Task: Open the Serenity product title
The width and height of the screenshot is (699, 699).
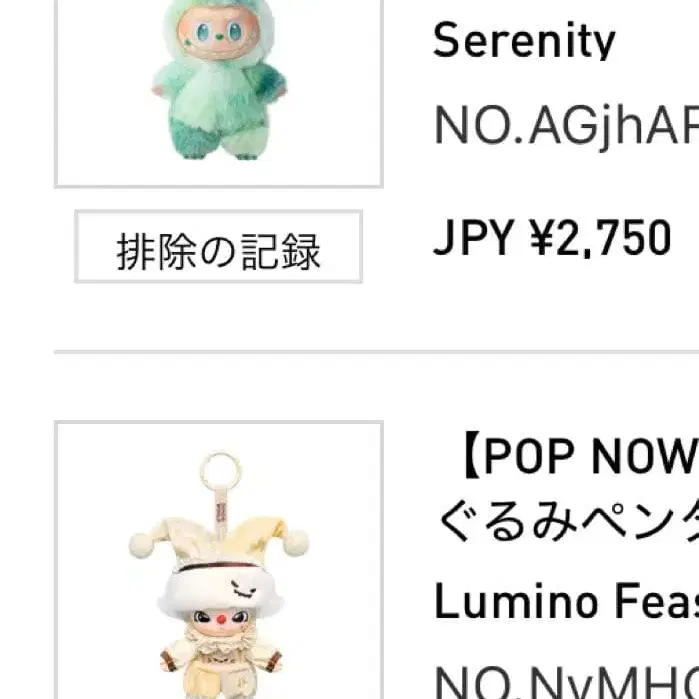Action: tap(524, 40)
